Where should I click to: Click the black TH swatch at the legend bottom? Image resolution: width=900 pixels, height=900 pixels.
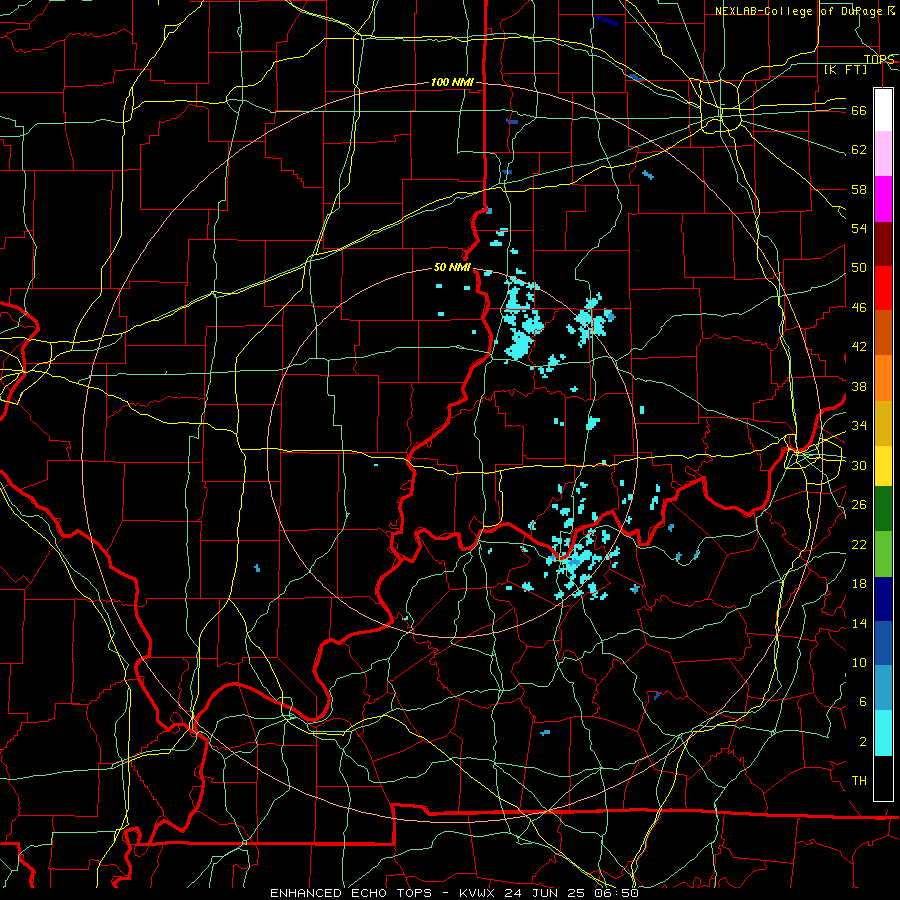click(883, 778)
